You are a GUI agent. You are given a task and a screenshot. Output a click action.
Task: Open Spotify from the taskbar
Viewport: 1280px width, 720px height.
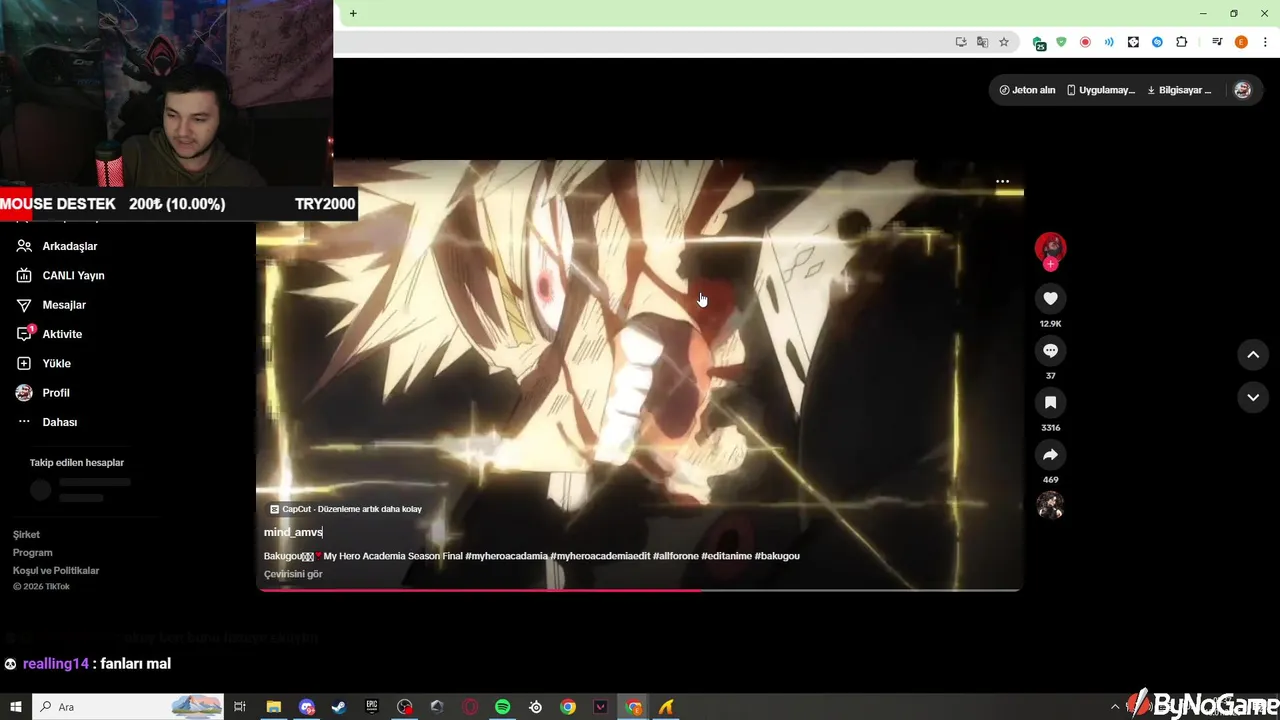503,707
